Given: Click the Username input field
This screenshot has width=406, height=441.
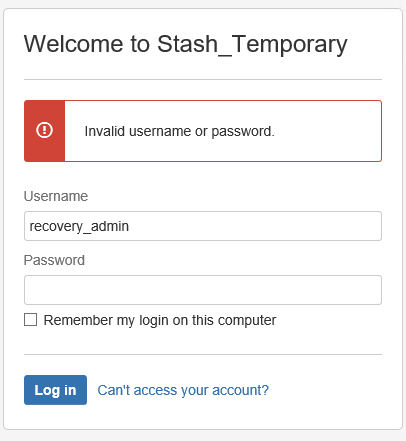Looking at the screenshot, I should [x=203, y=226].
